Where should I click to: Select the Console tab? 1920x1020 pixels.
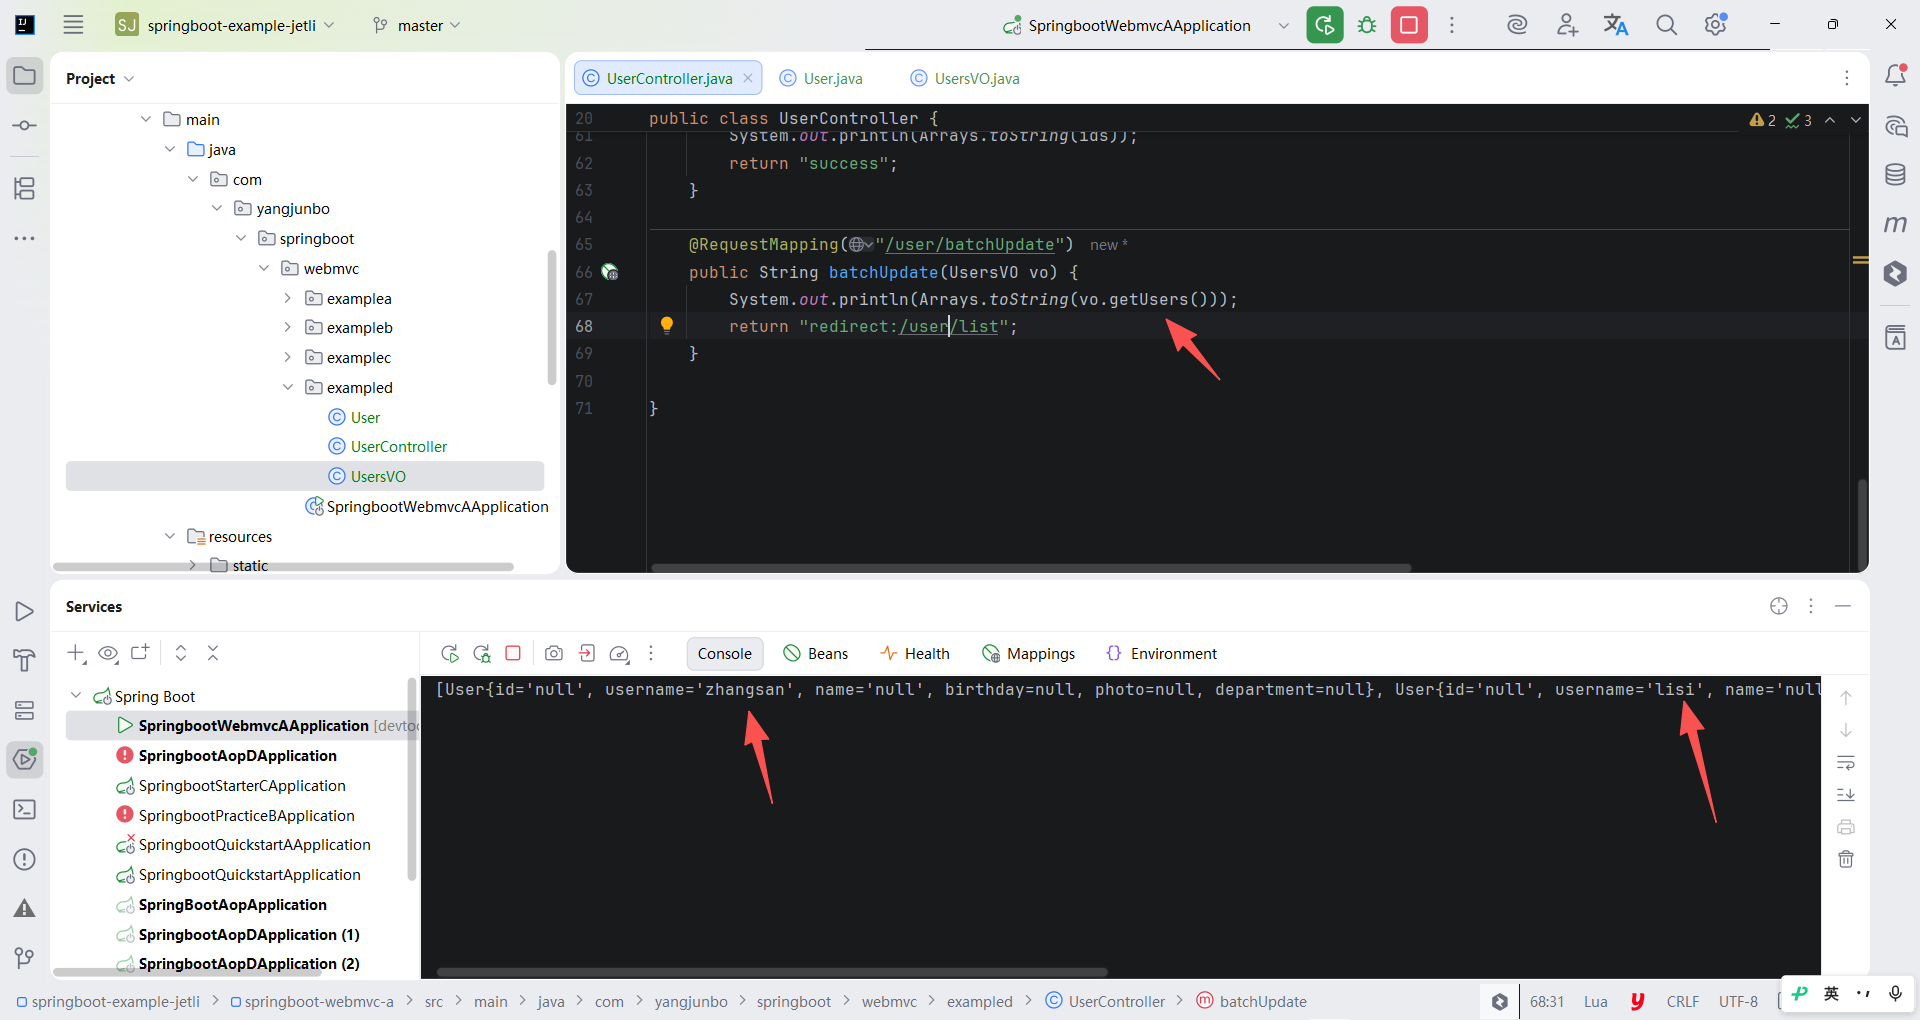click(725, 653)
